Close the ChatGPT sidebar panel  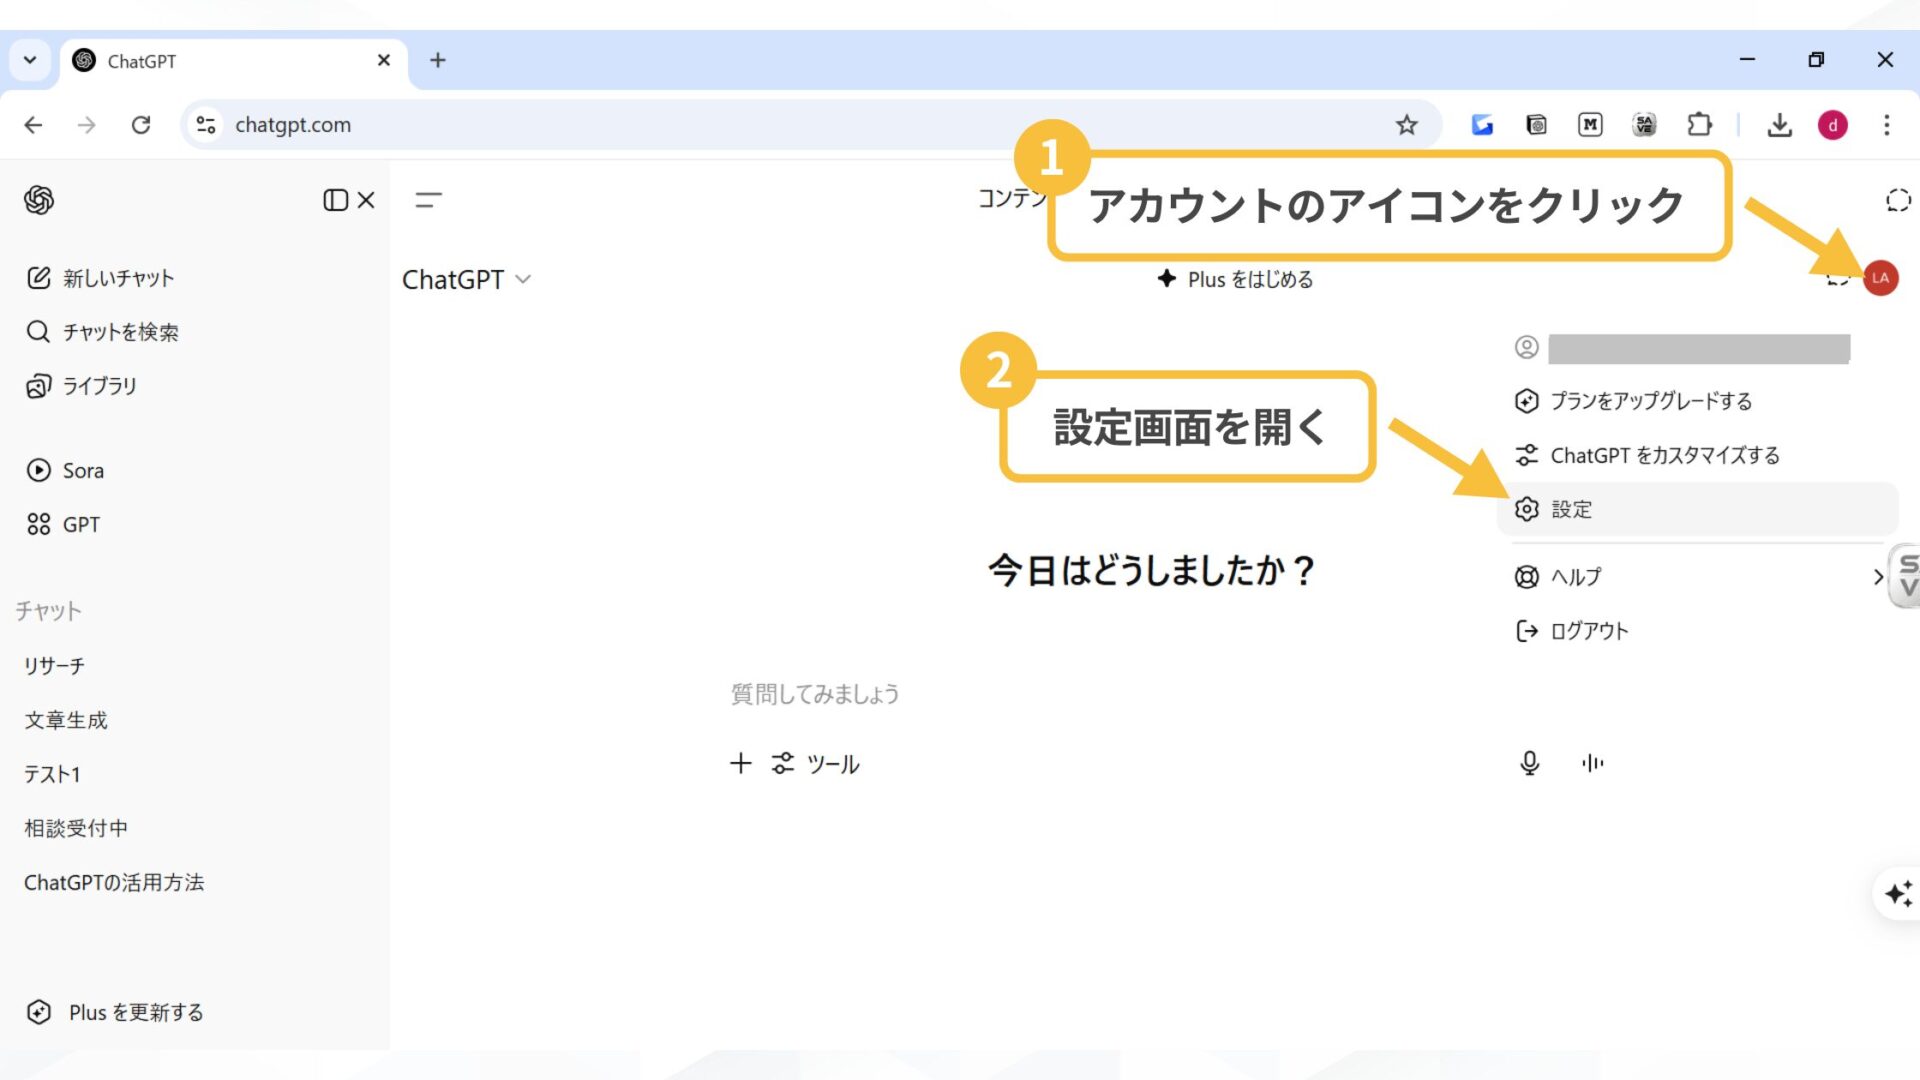(x=366, y=200)
